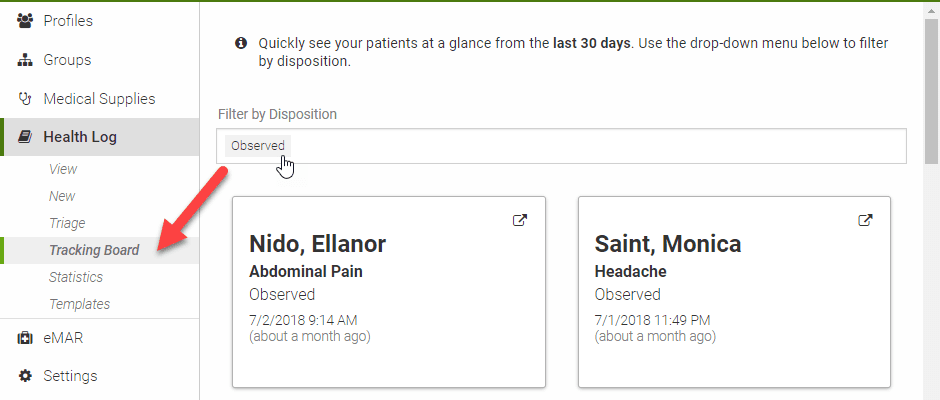940x400 pixels.
Task: Click the Groups hierarchy icon
Action: click(x=25, y=61)
